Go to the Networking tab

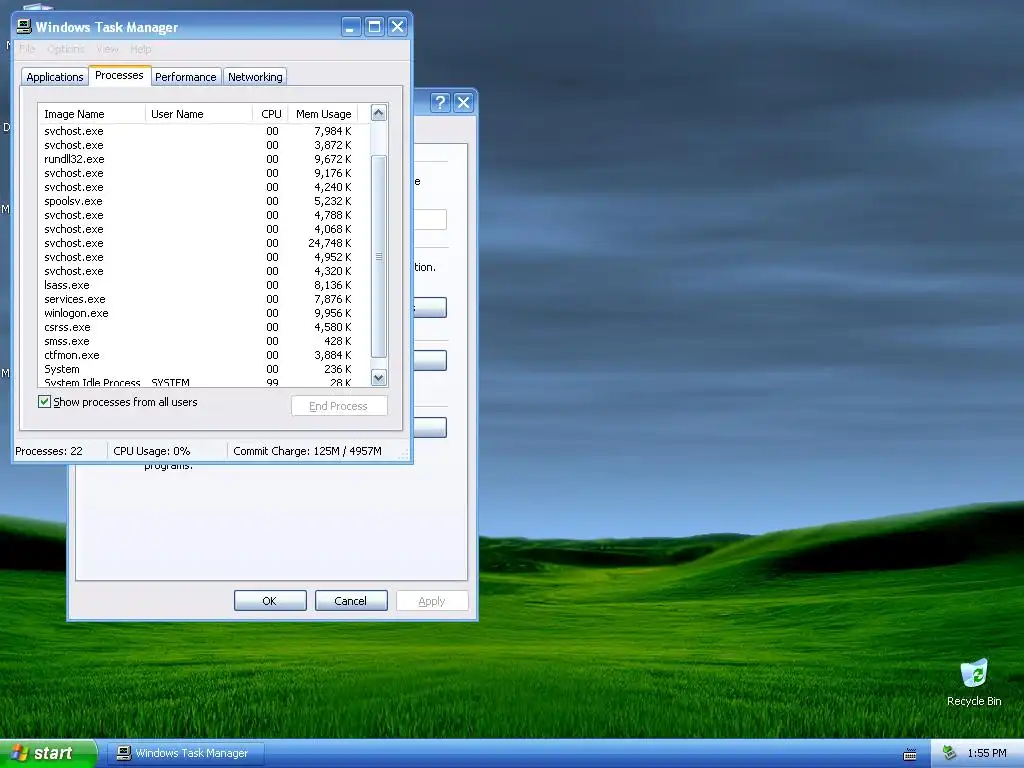click(x=255, y=76)
